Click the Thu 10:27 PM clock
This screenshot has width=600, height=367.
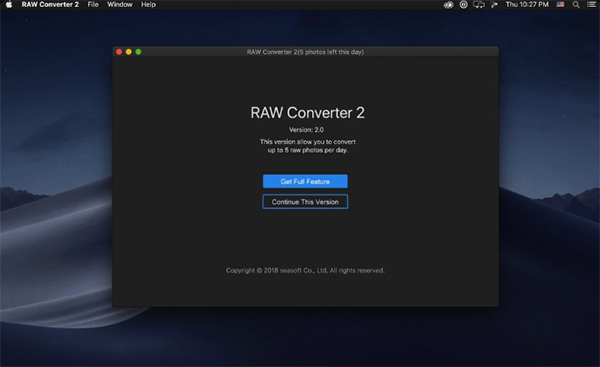click(527, 5)
